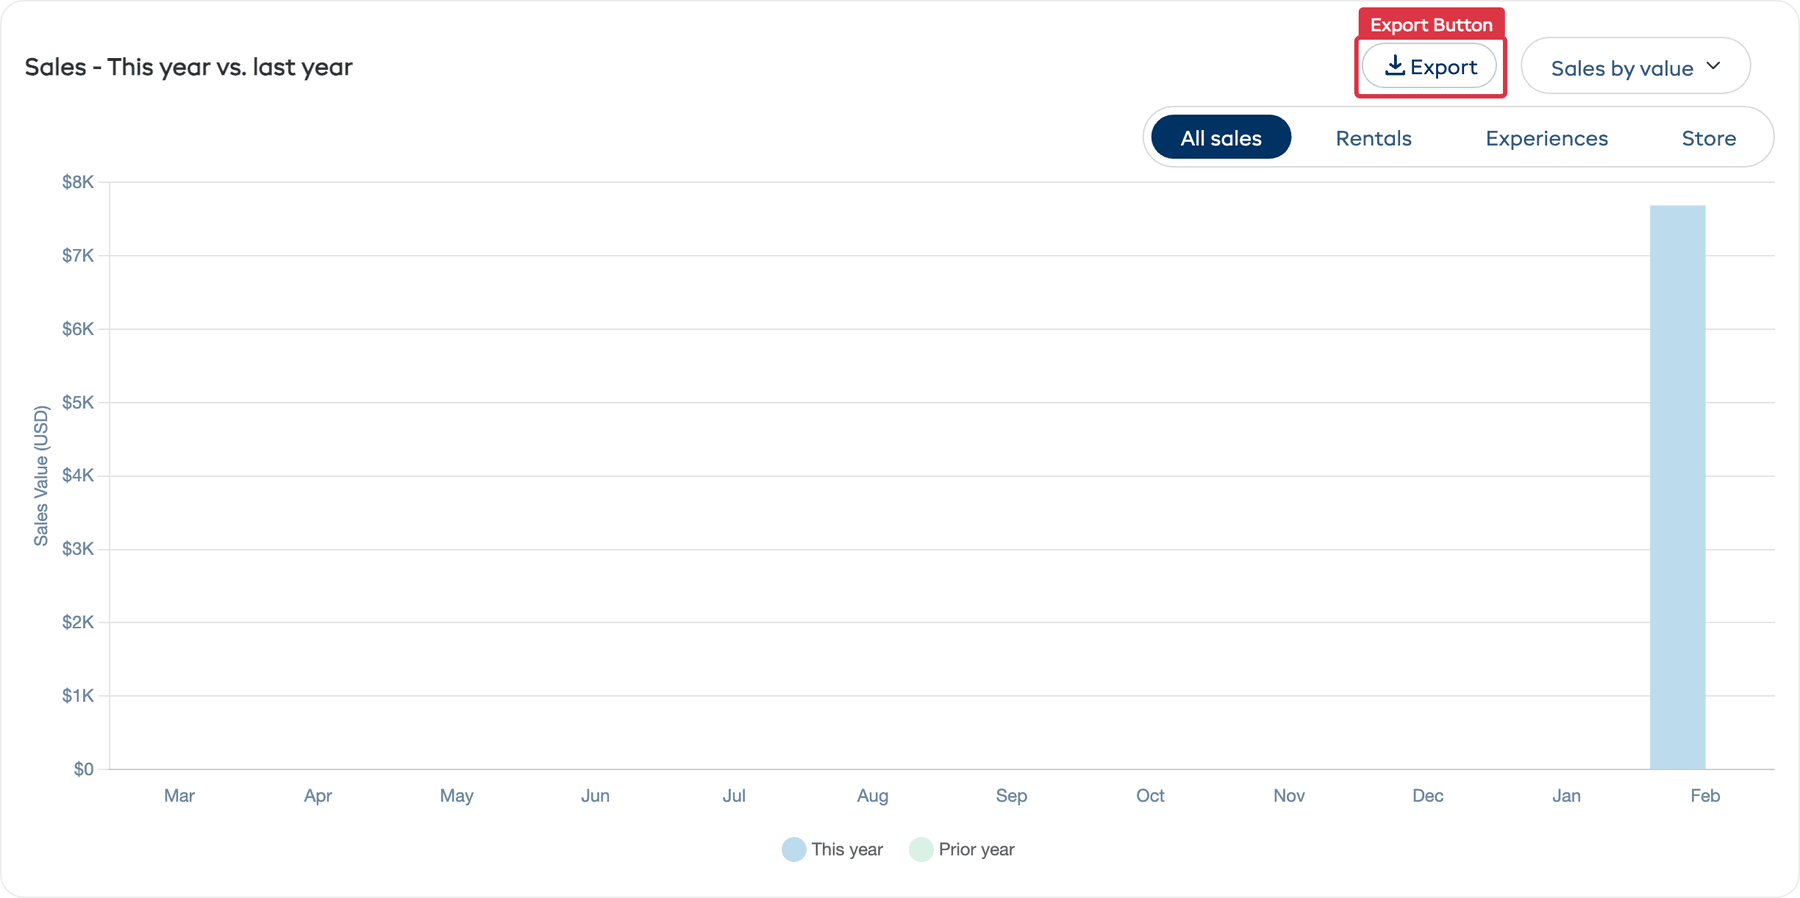
Task: Click the red Export Button annotation tag
Action: 1430,24
